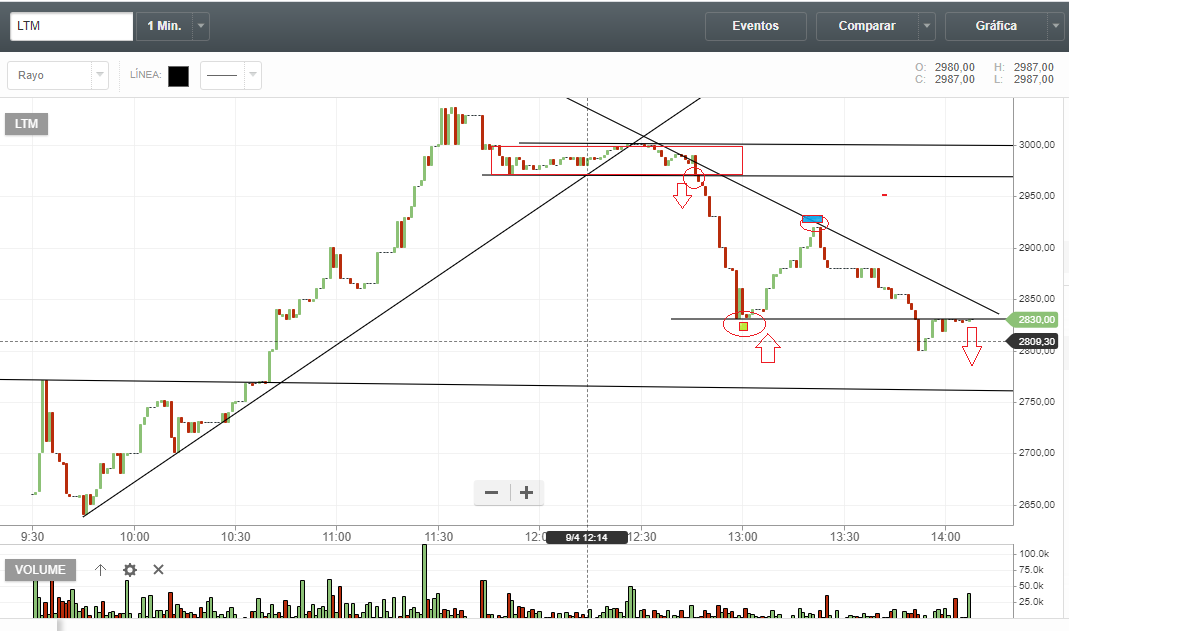Click the 14:00 time axis label
Image resolution: width=1204 pixels, height=634 pixels.
tap(945, 537)
